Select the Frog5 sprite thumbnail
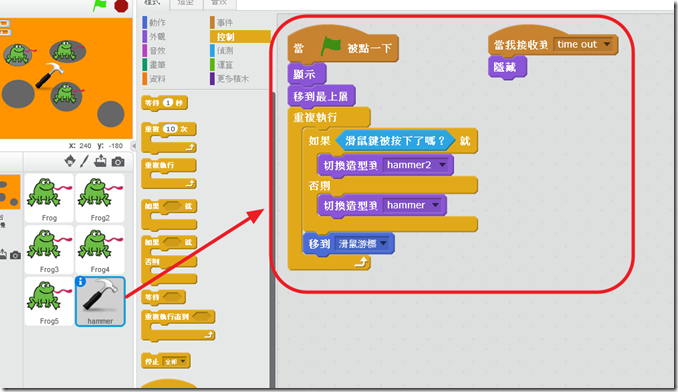678x392 pixels. point(49,301)
